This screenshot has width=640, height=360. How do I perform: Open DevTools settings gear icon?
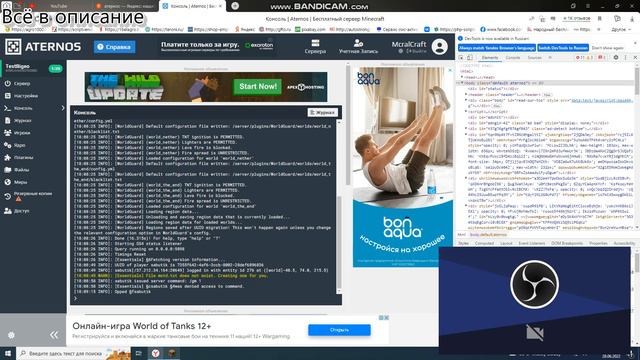pos(616,58)
